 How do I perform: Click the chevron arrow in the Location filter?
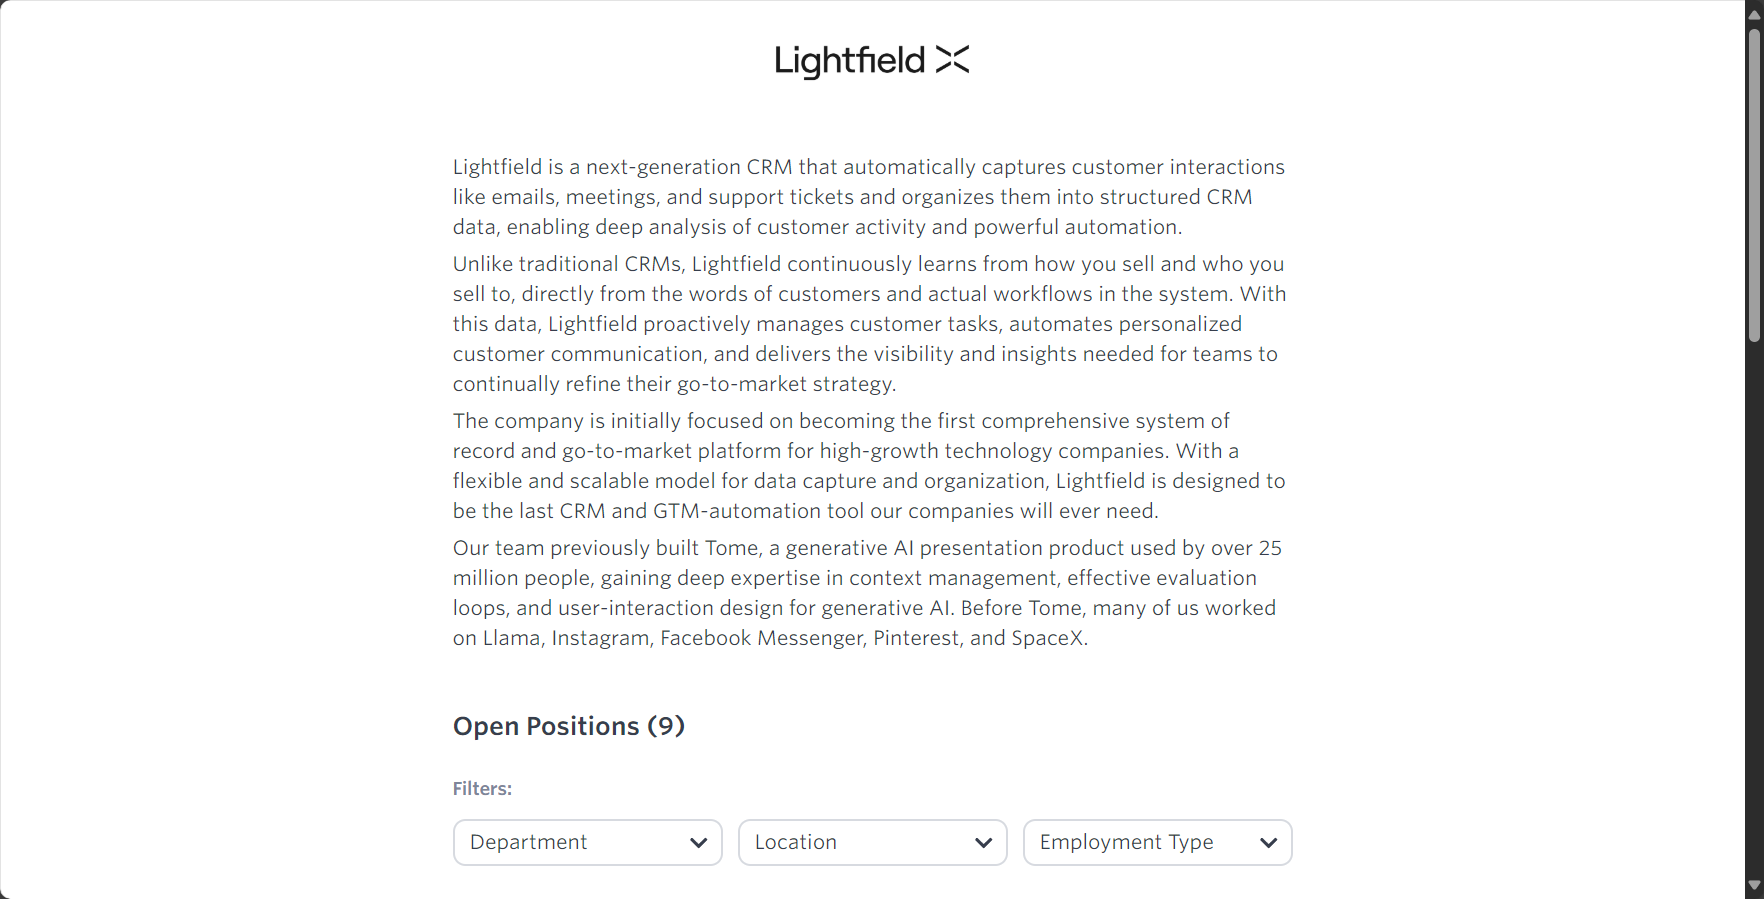[x=983, y=843]
